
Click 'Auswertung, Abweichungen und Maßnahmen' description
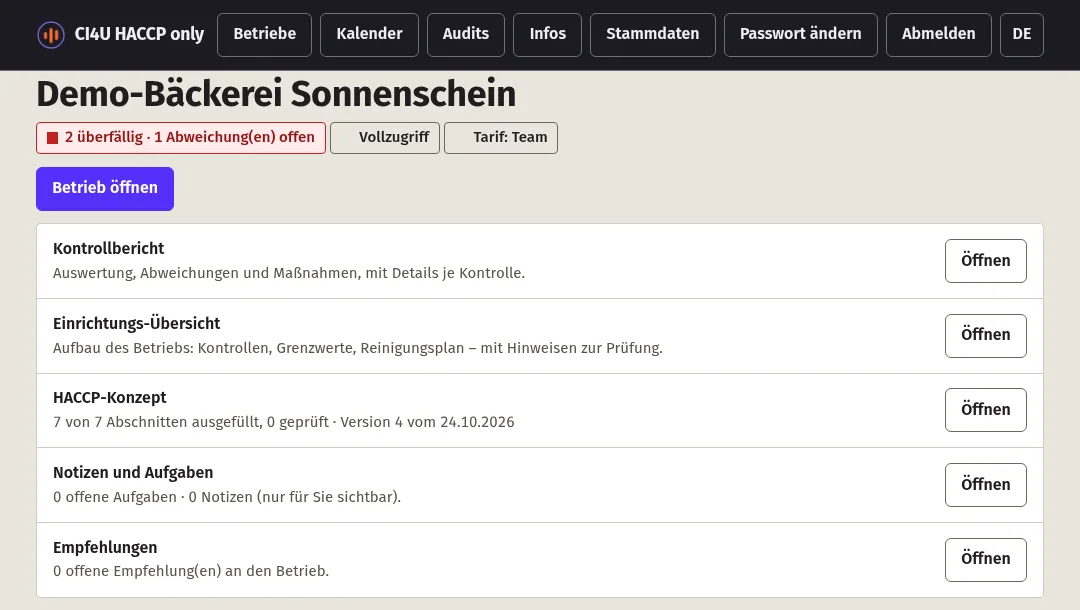coord(289,273)
